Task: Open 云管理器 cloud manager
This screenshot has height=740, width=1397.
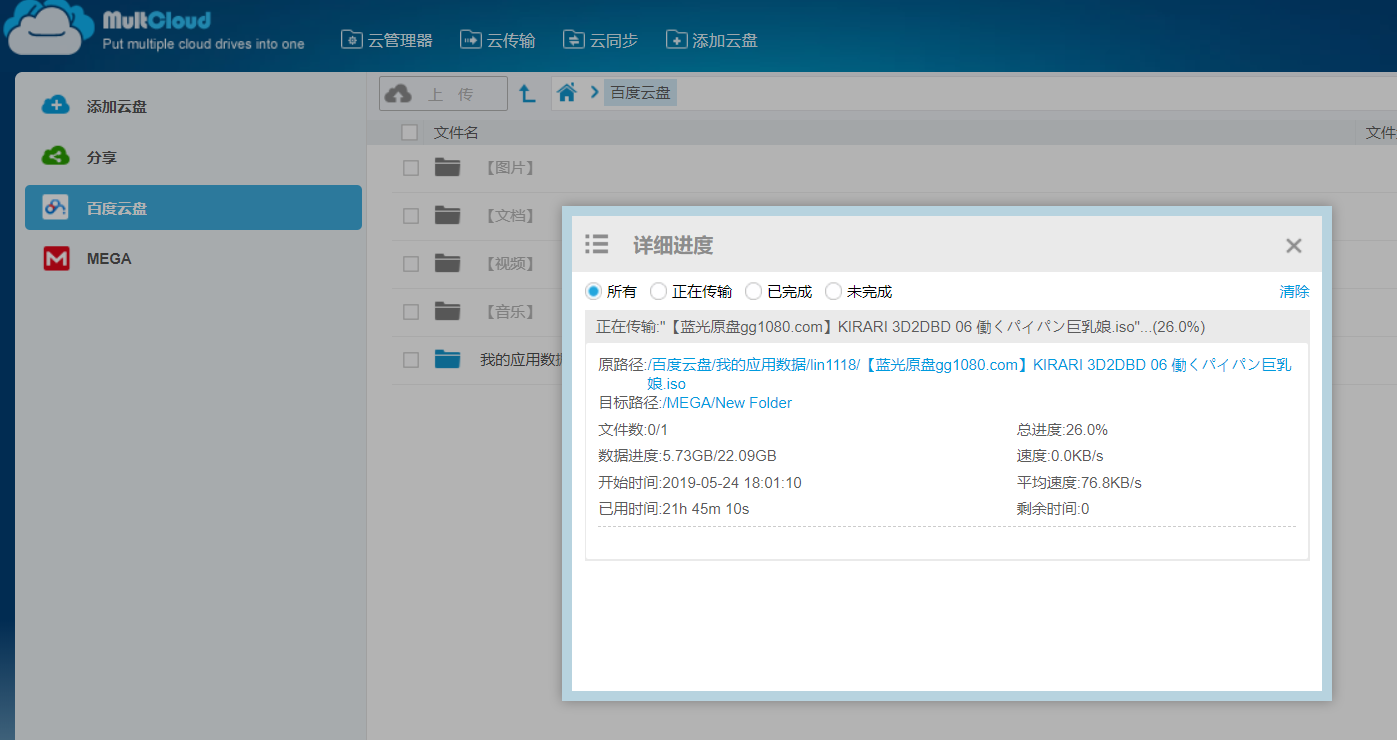Action: pyautogui.click(x=387, y=40)
